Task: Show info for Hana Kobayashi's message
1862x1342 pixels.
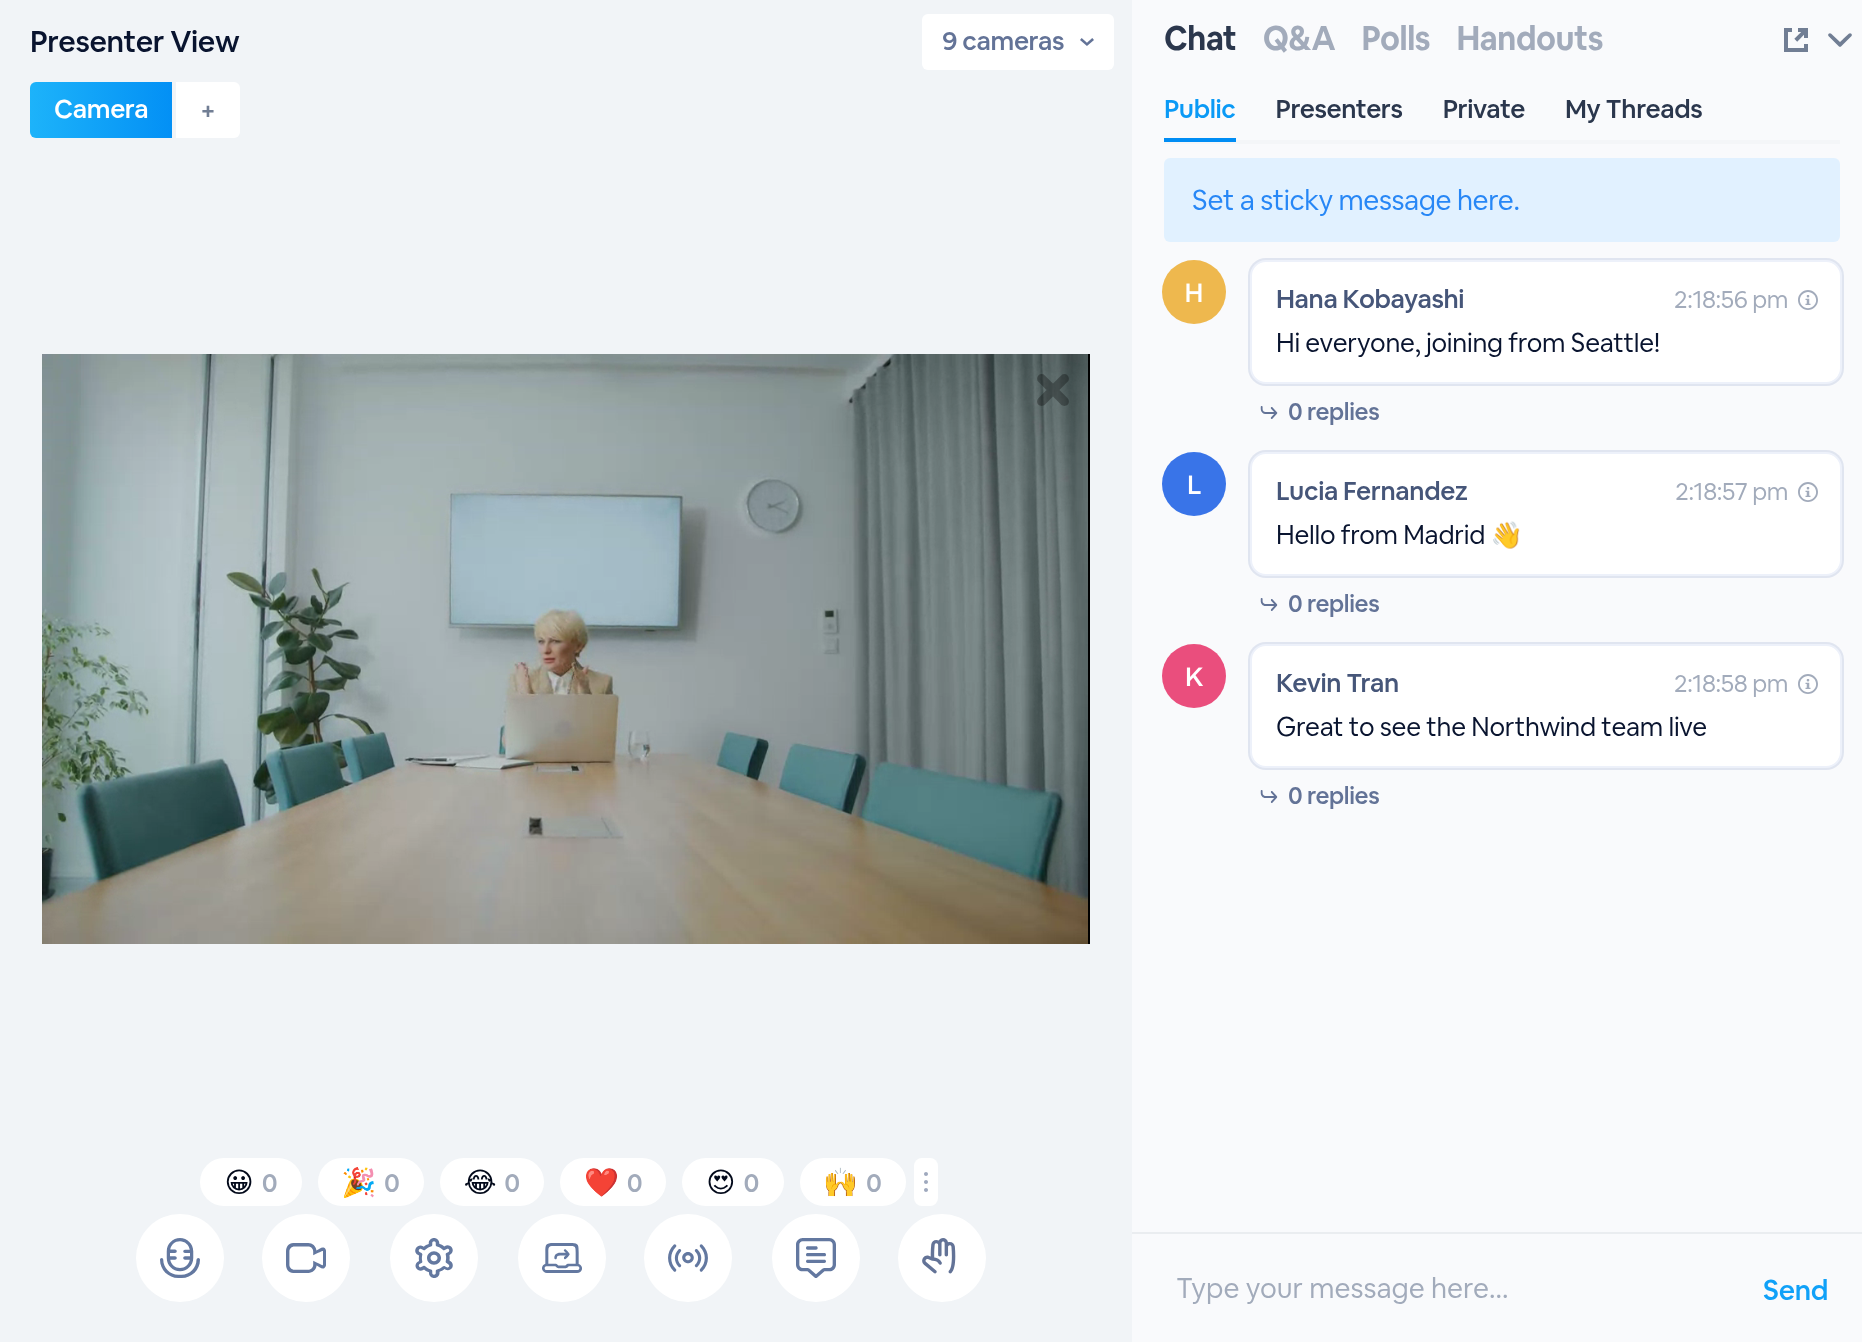Action: tap(1808, 300)
